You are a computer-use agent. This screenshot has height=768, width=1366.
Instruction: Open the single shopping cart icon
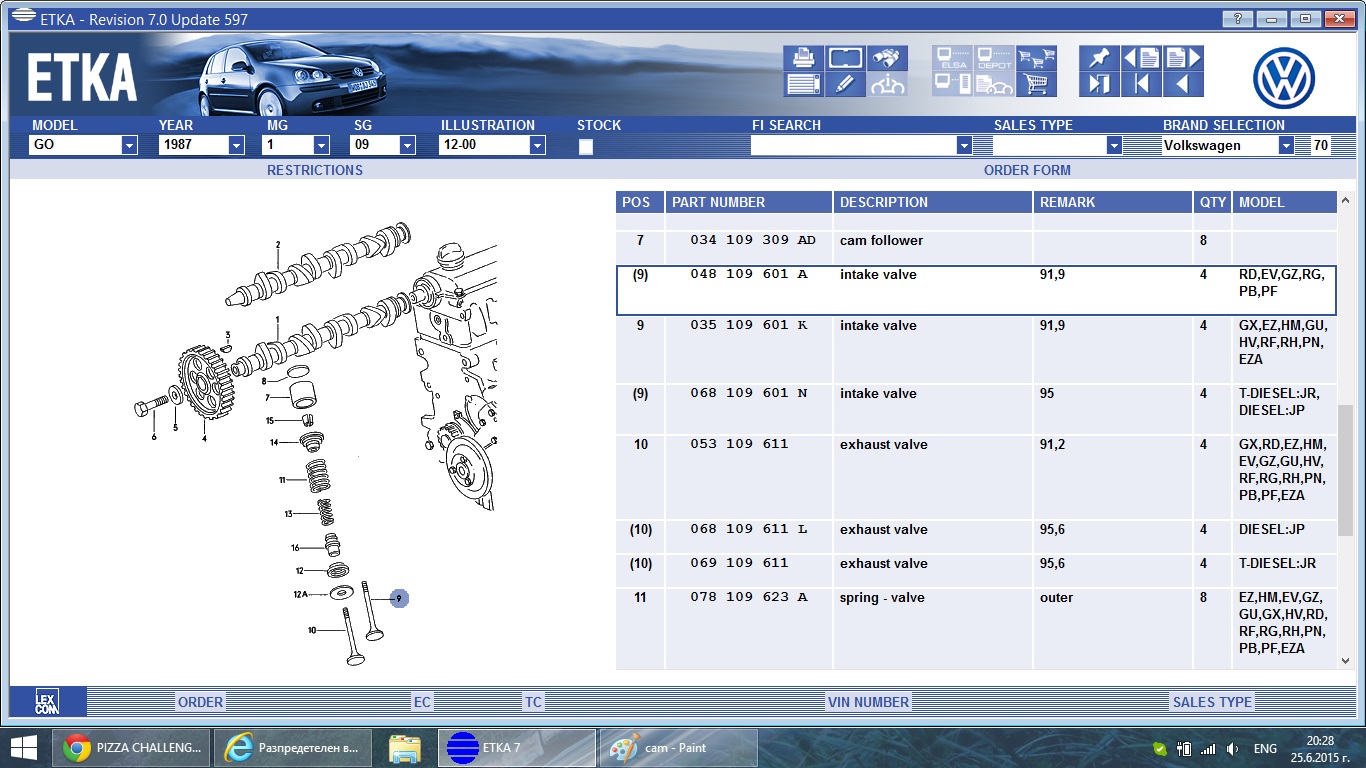coord(1036,84)
